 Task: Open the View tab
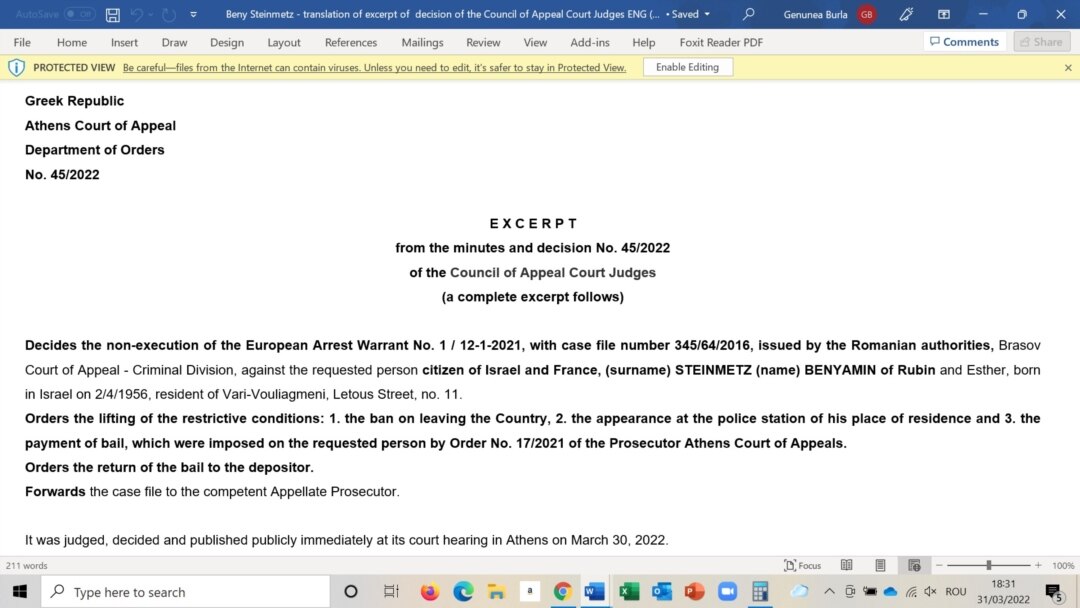point(535,42)
